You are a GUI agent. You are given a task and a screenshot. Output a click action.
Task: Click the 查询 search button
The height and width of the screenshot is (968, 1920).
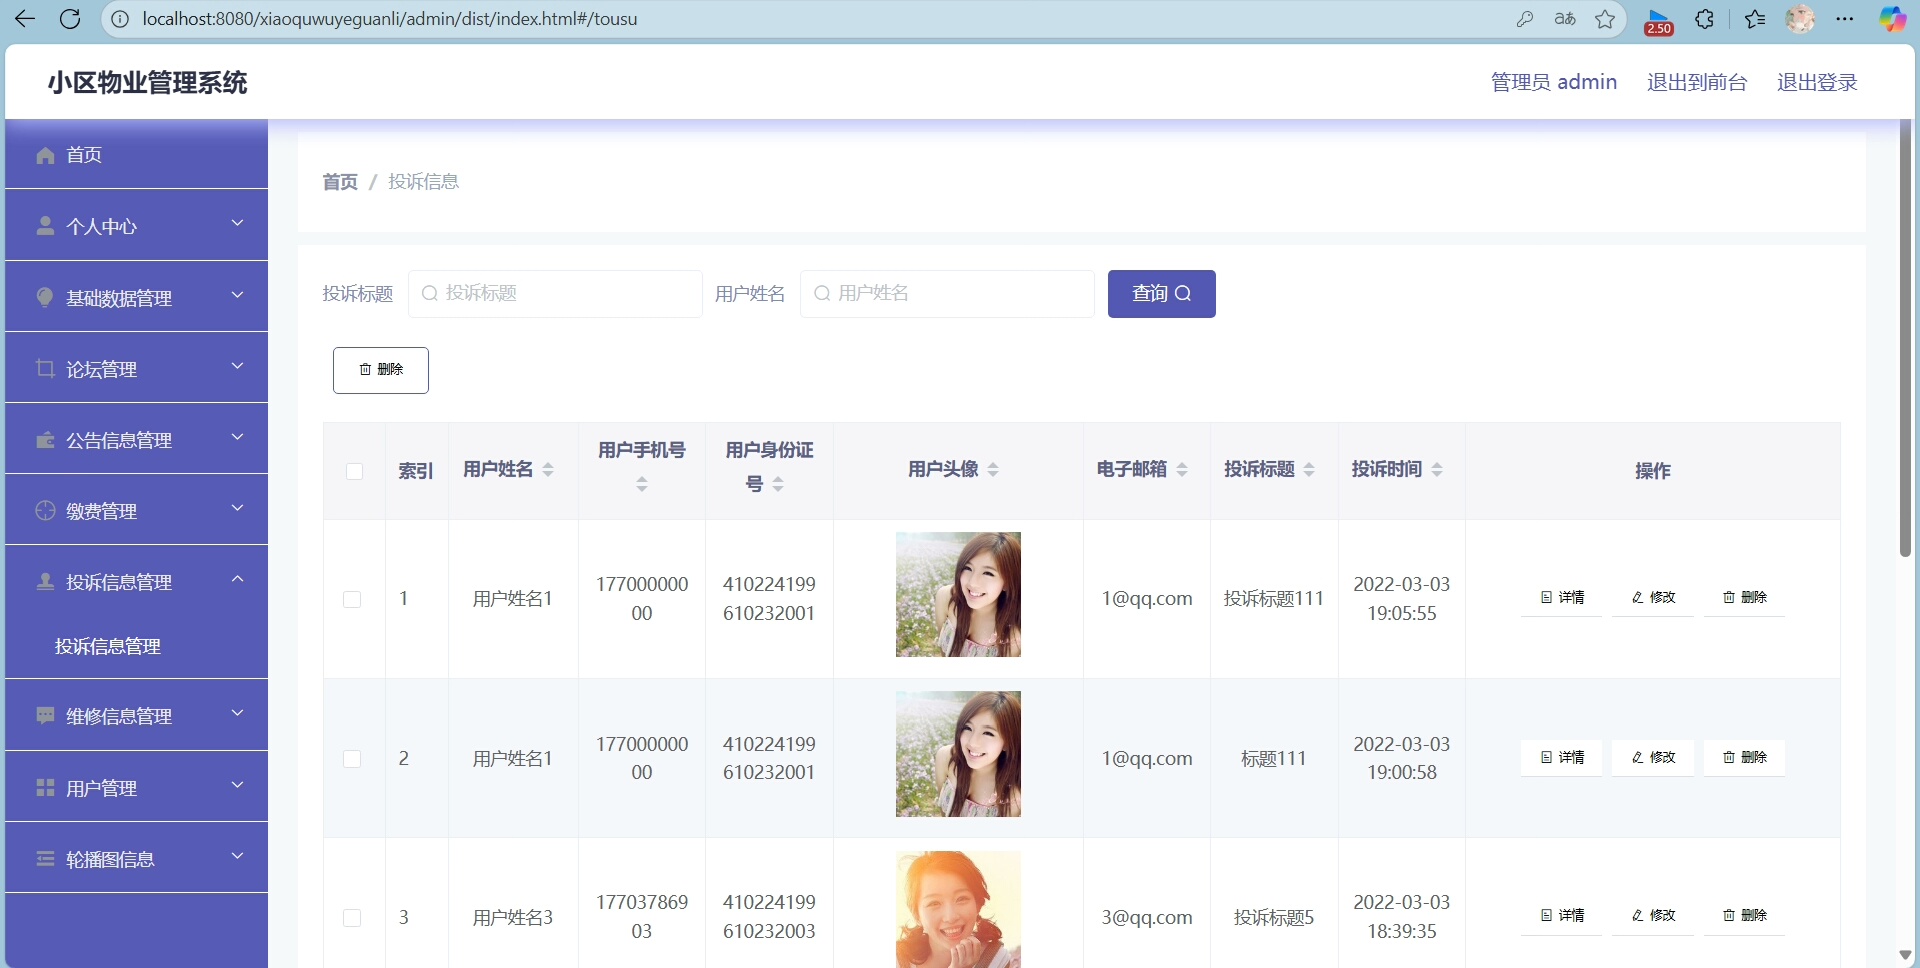coord(1161,294)
